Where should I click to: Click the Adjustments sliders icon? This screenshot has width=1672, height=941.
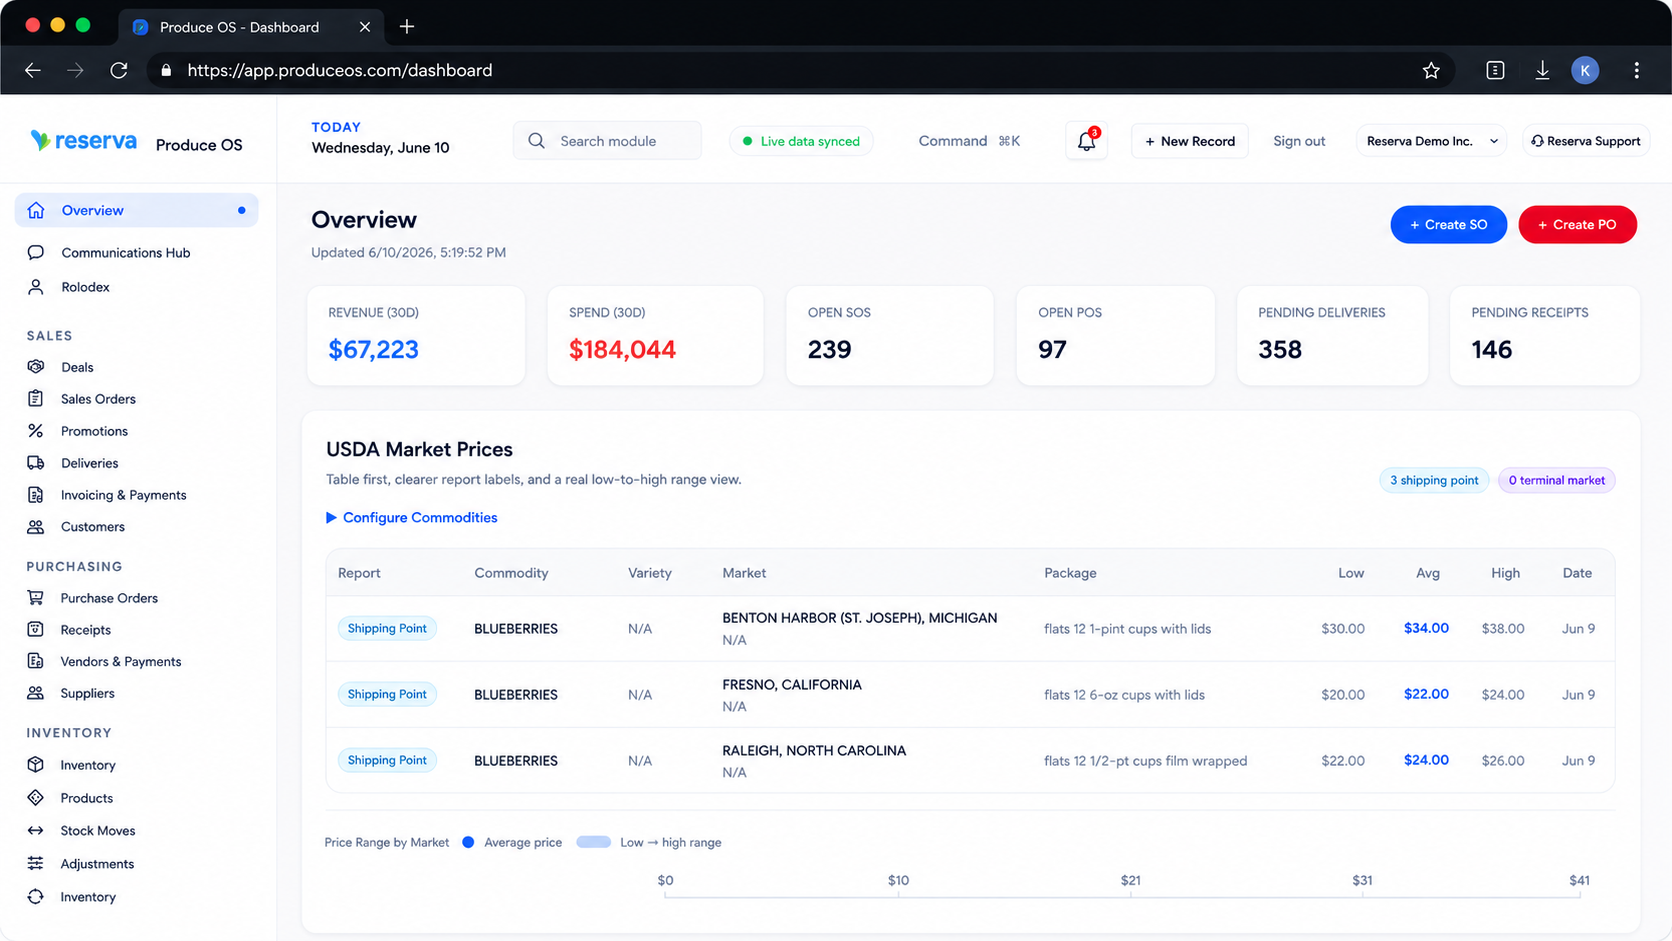point(36,864)
